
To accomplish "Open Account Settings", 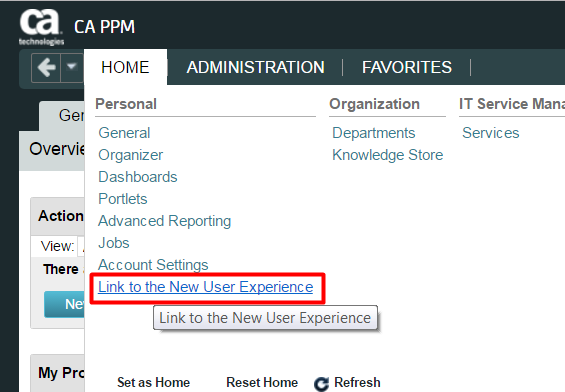I will tap(154, 265).
